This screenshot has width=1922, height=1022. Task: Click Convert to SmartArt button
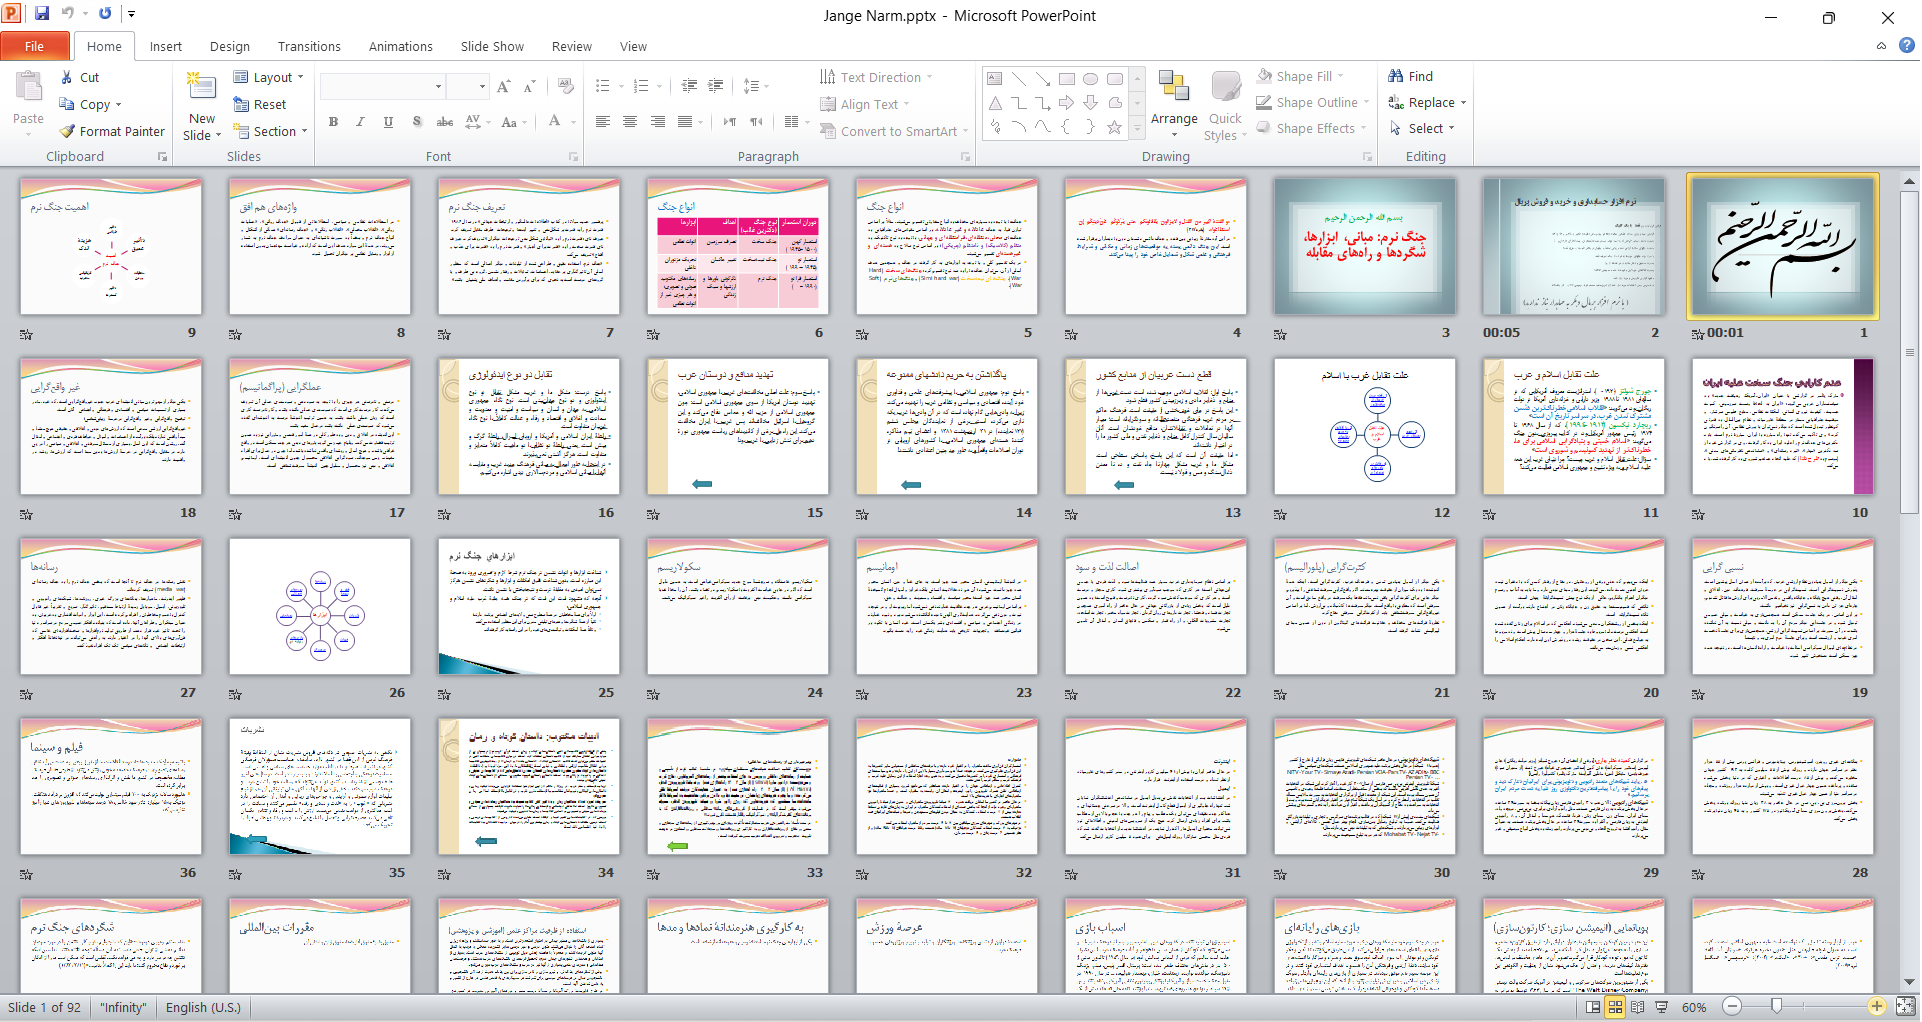894,131
